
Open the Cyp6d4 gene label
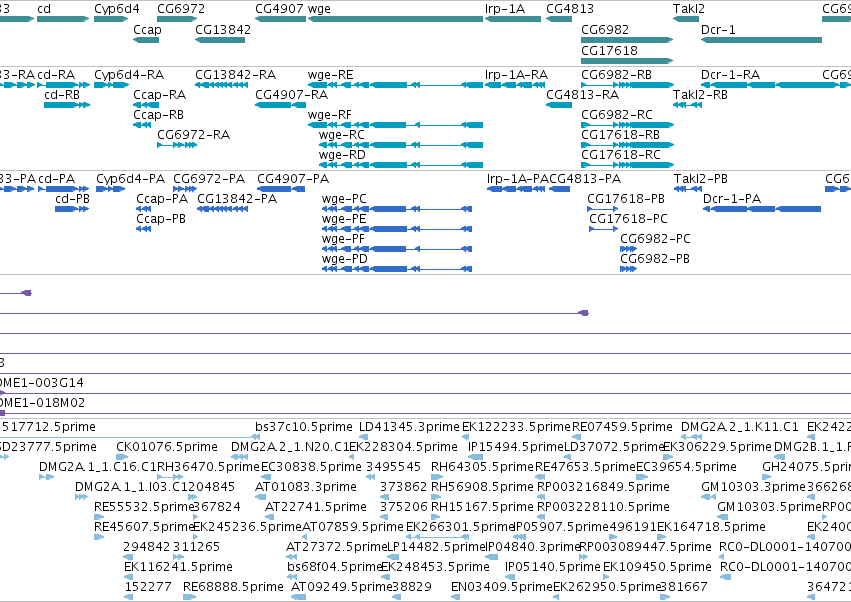117,9
